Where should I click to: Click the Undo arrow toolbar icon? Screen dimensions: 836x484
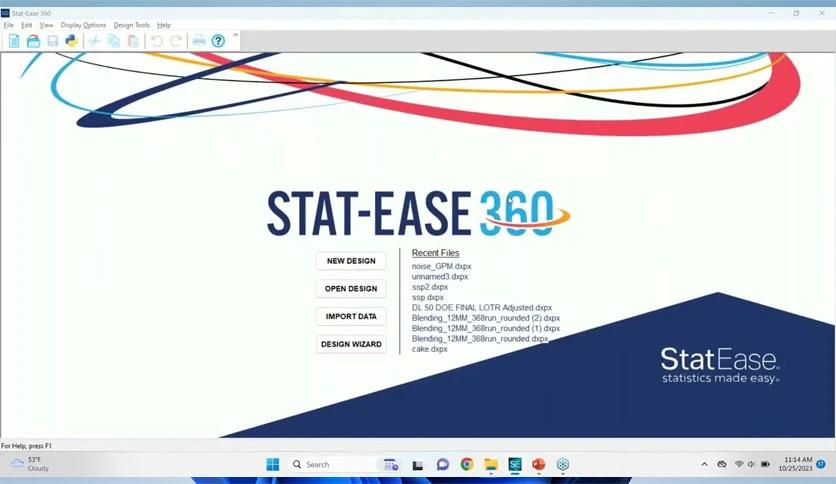tap(157, 41)
